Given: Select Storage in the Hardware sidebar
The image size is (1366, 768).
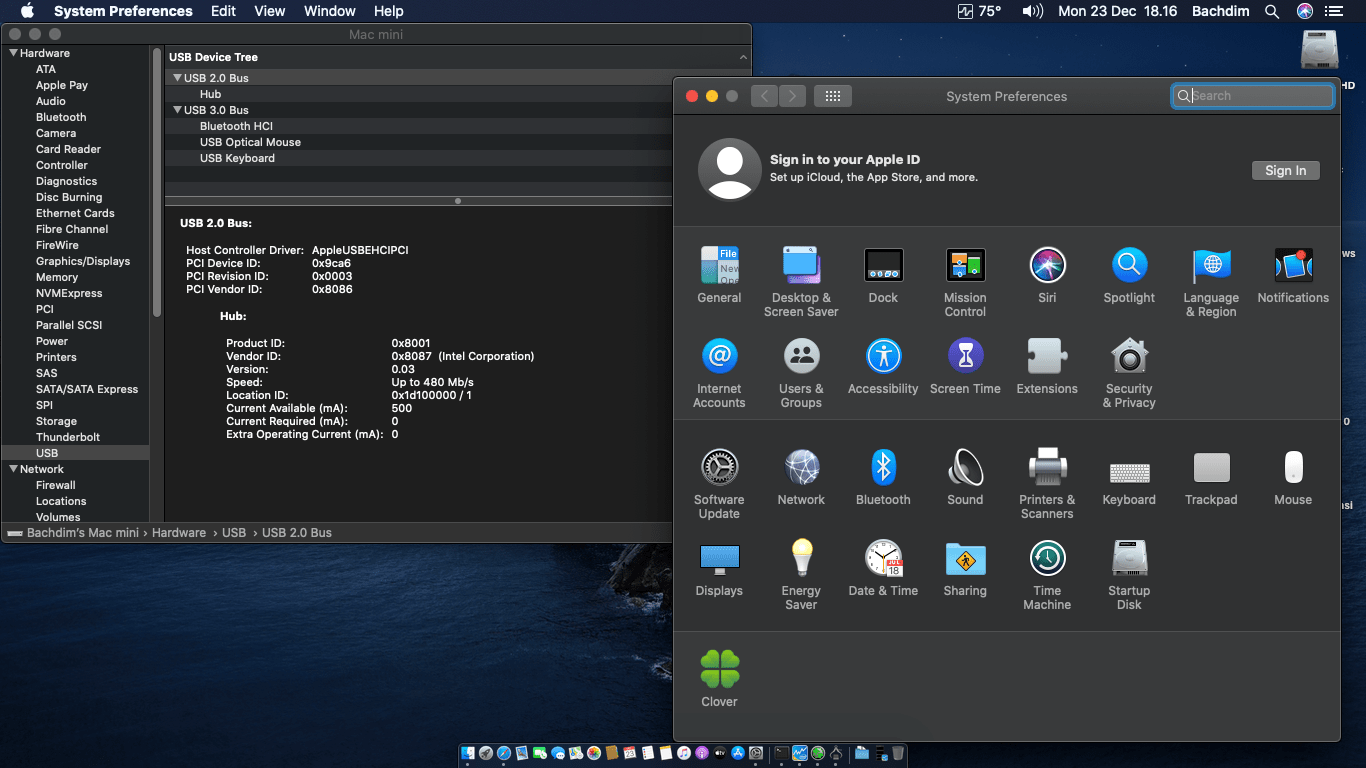Looking at the screenshot, I should 56,421.
